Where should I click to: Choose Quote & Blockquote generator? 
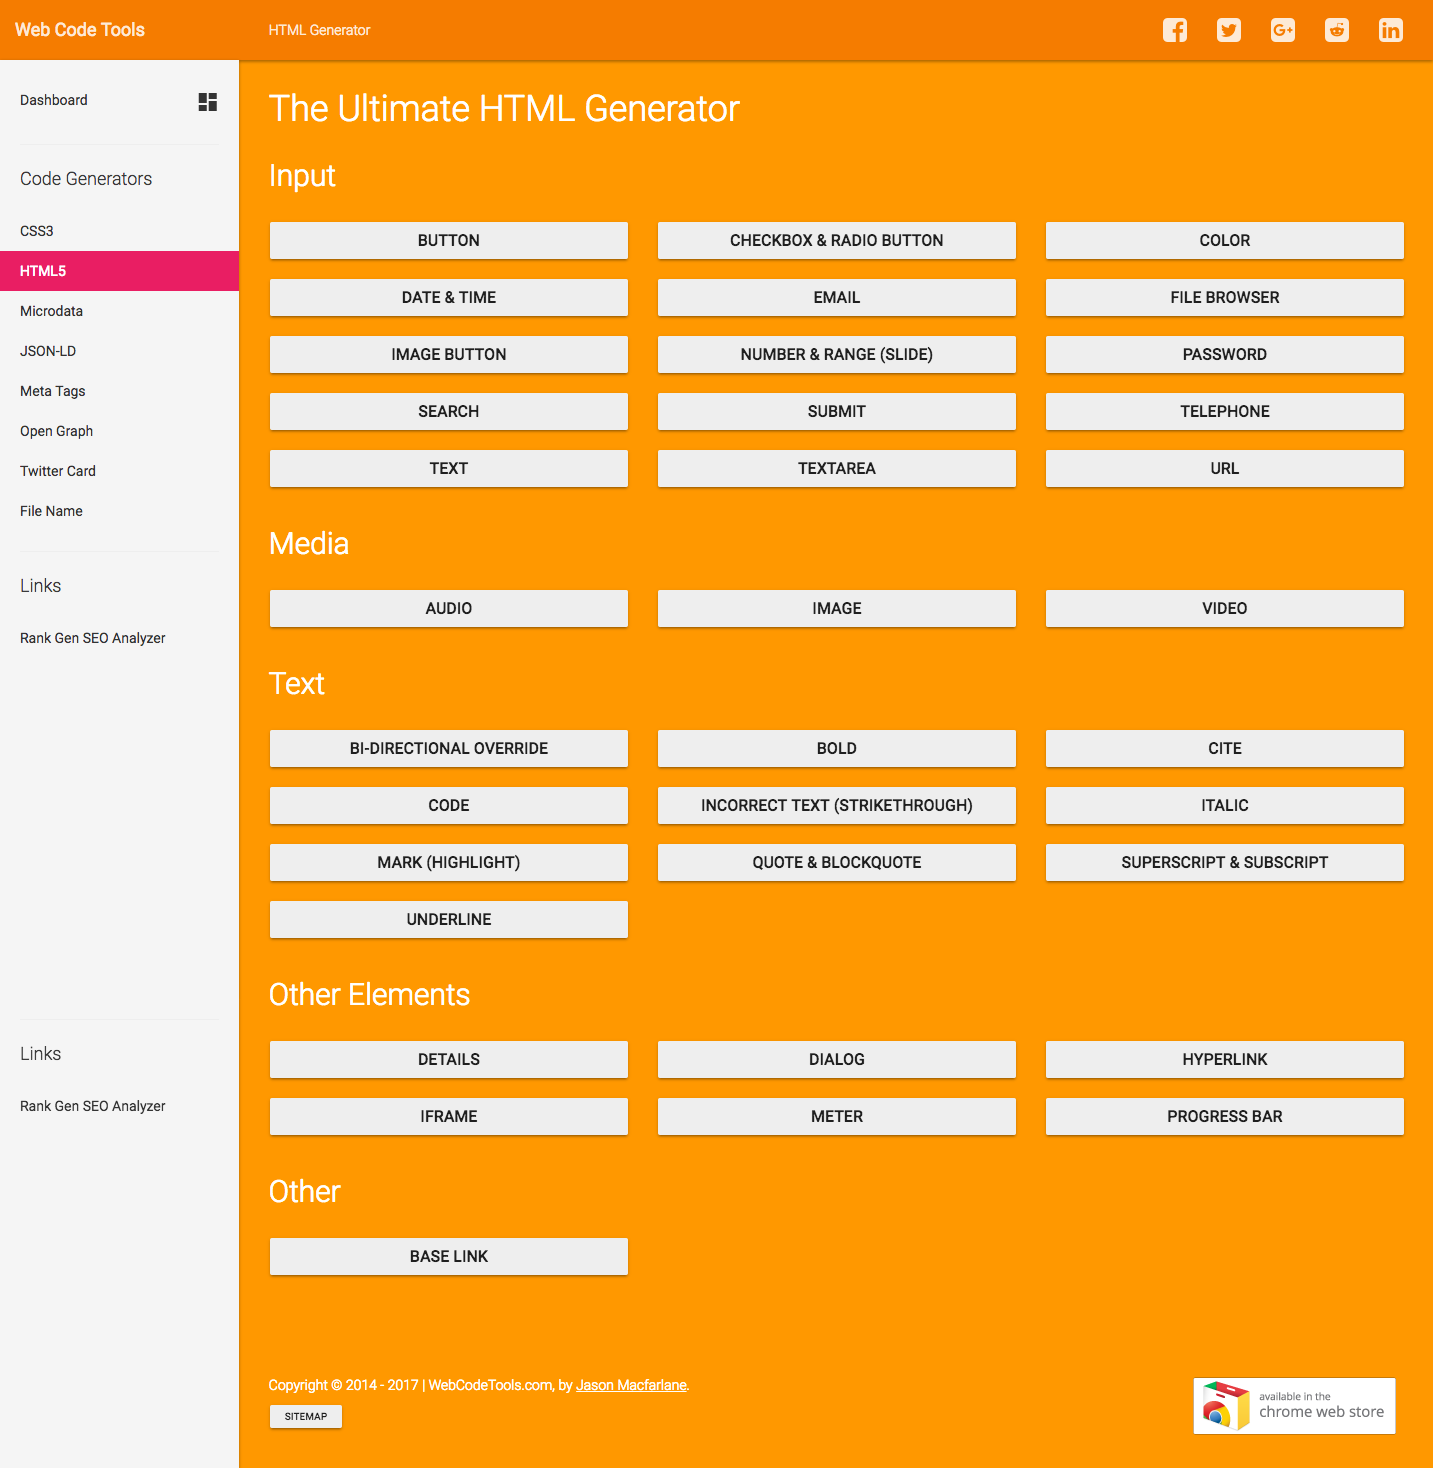pyautogui.click(x=837, y=862)
